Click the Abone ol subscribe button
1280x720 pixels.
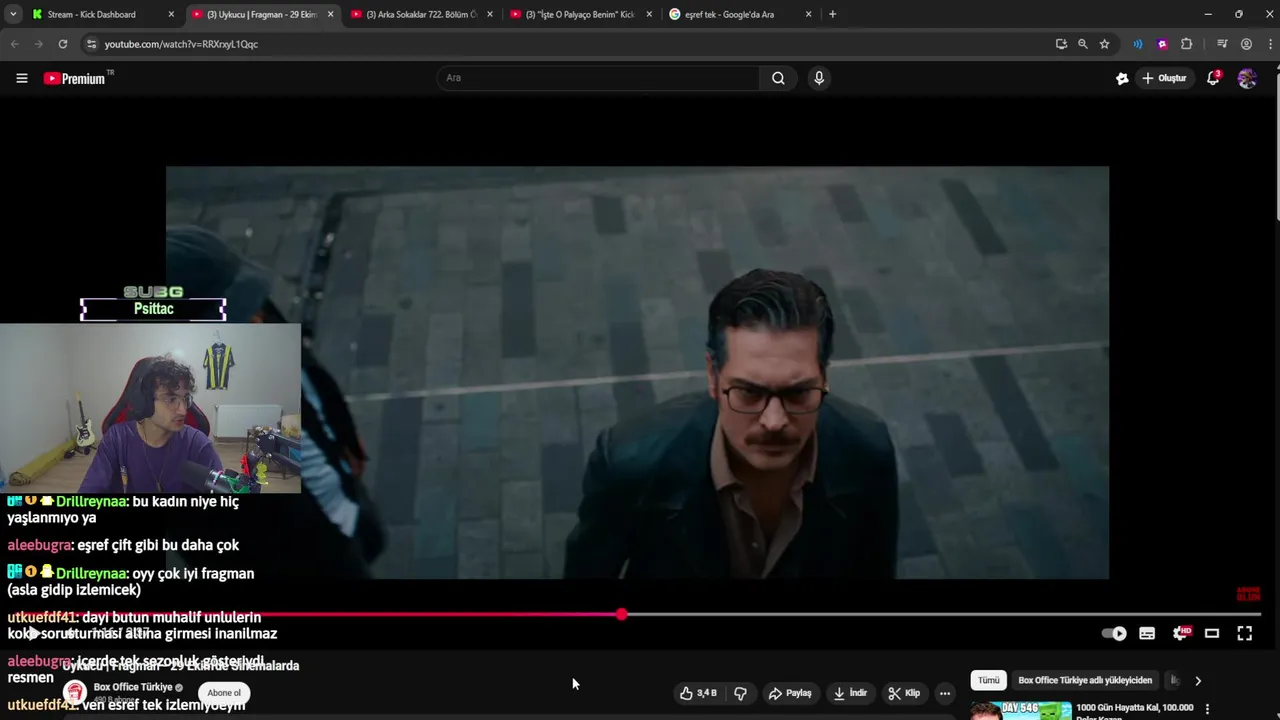coord(224,693)
